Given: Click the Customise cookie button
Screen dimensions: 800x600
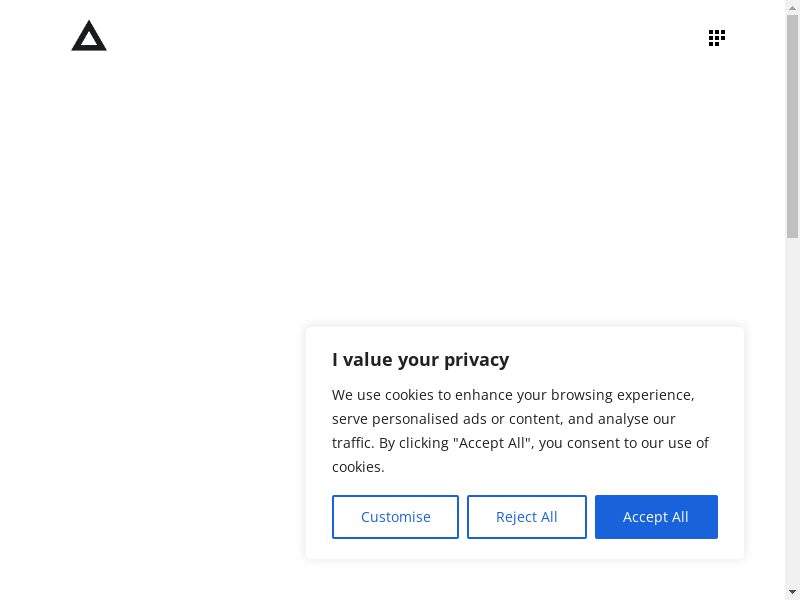Looking at the screenshot, I should (395, 517).
